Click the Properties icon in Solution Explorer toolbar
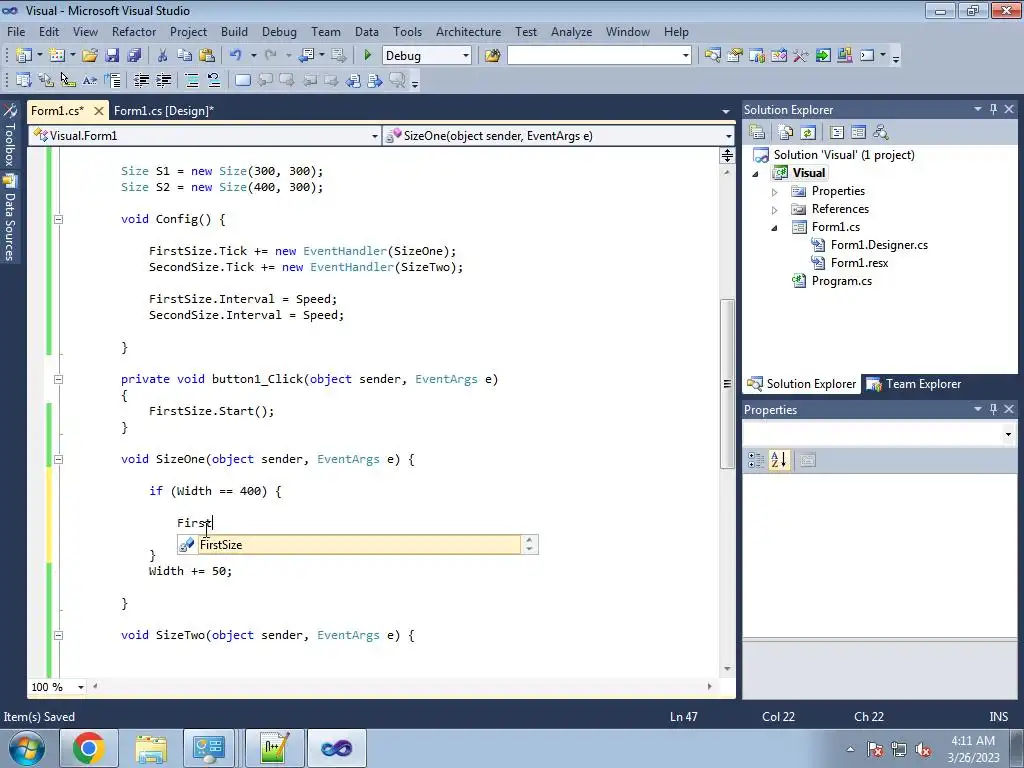1024x768 pixels. (757, 133)
